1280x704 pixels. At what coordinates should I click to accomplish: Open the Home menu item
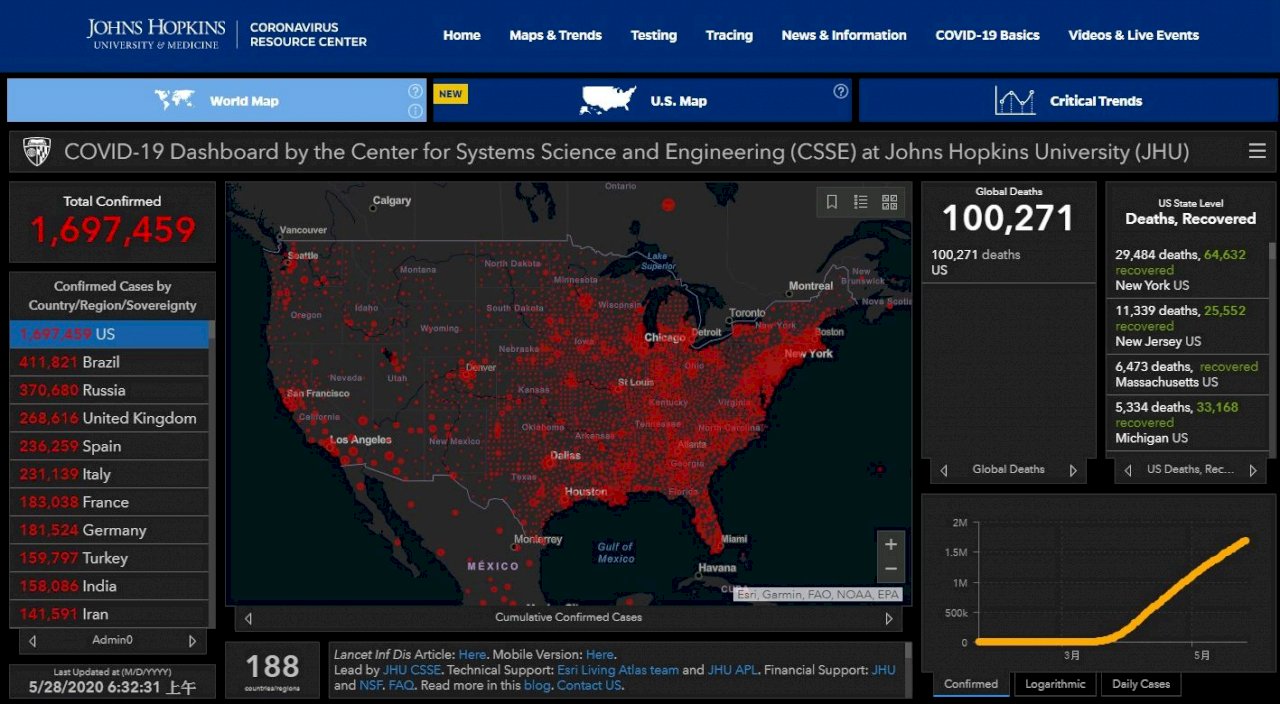coord(462,35)
